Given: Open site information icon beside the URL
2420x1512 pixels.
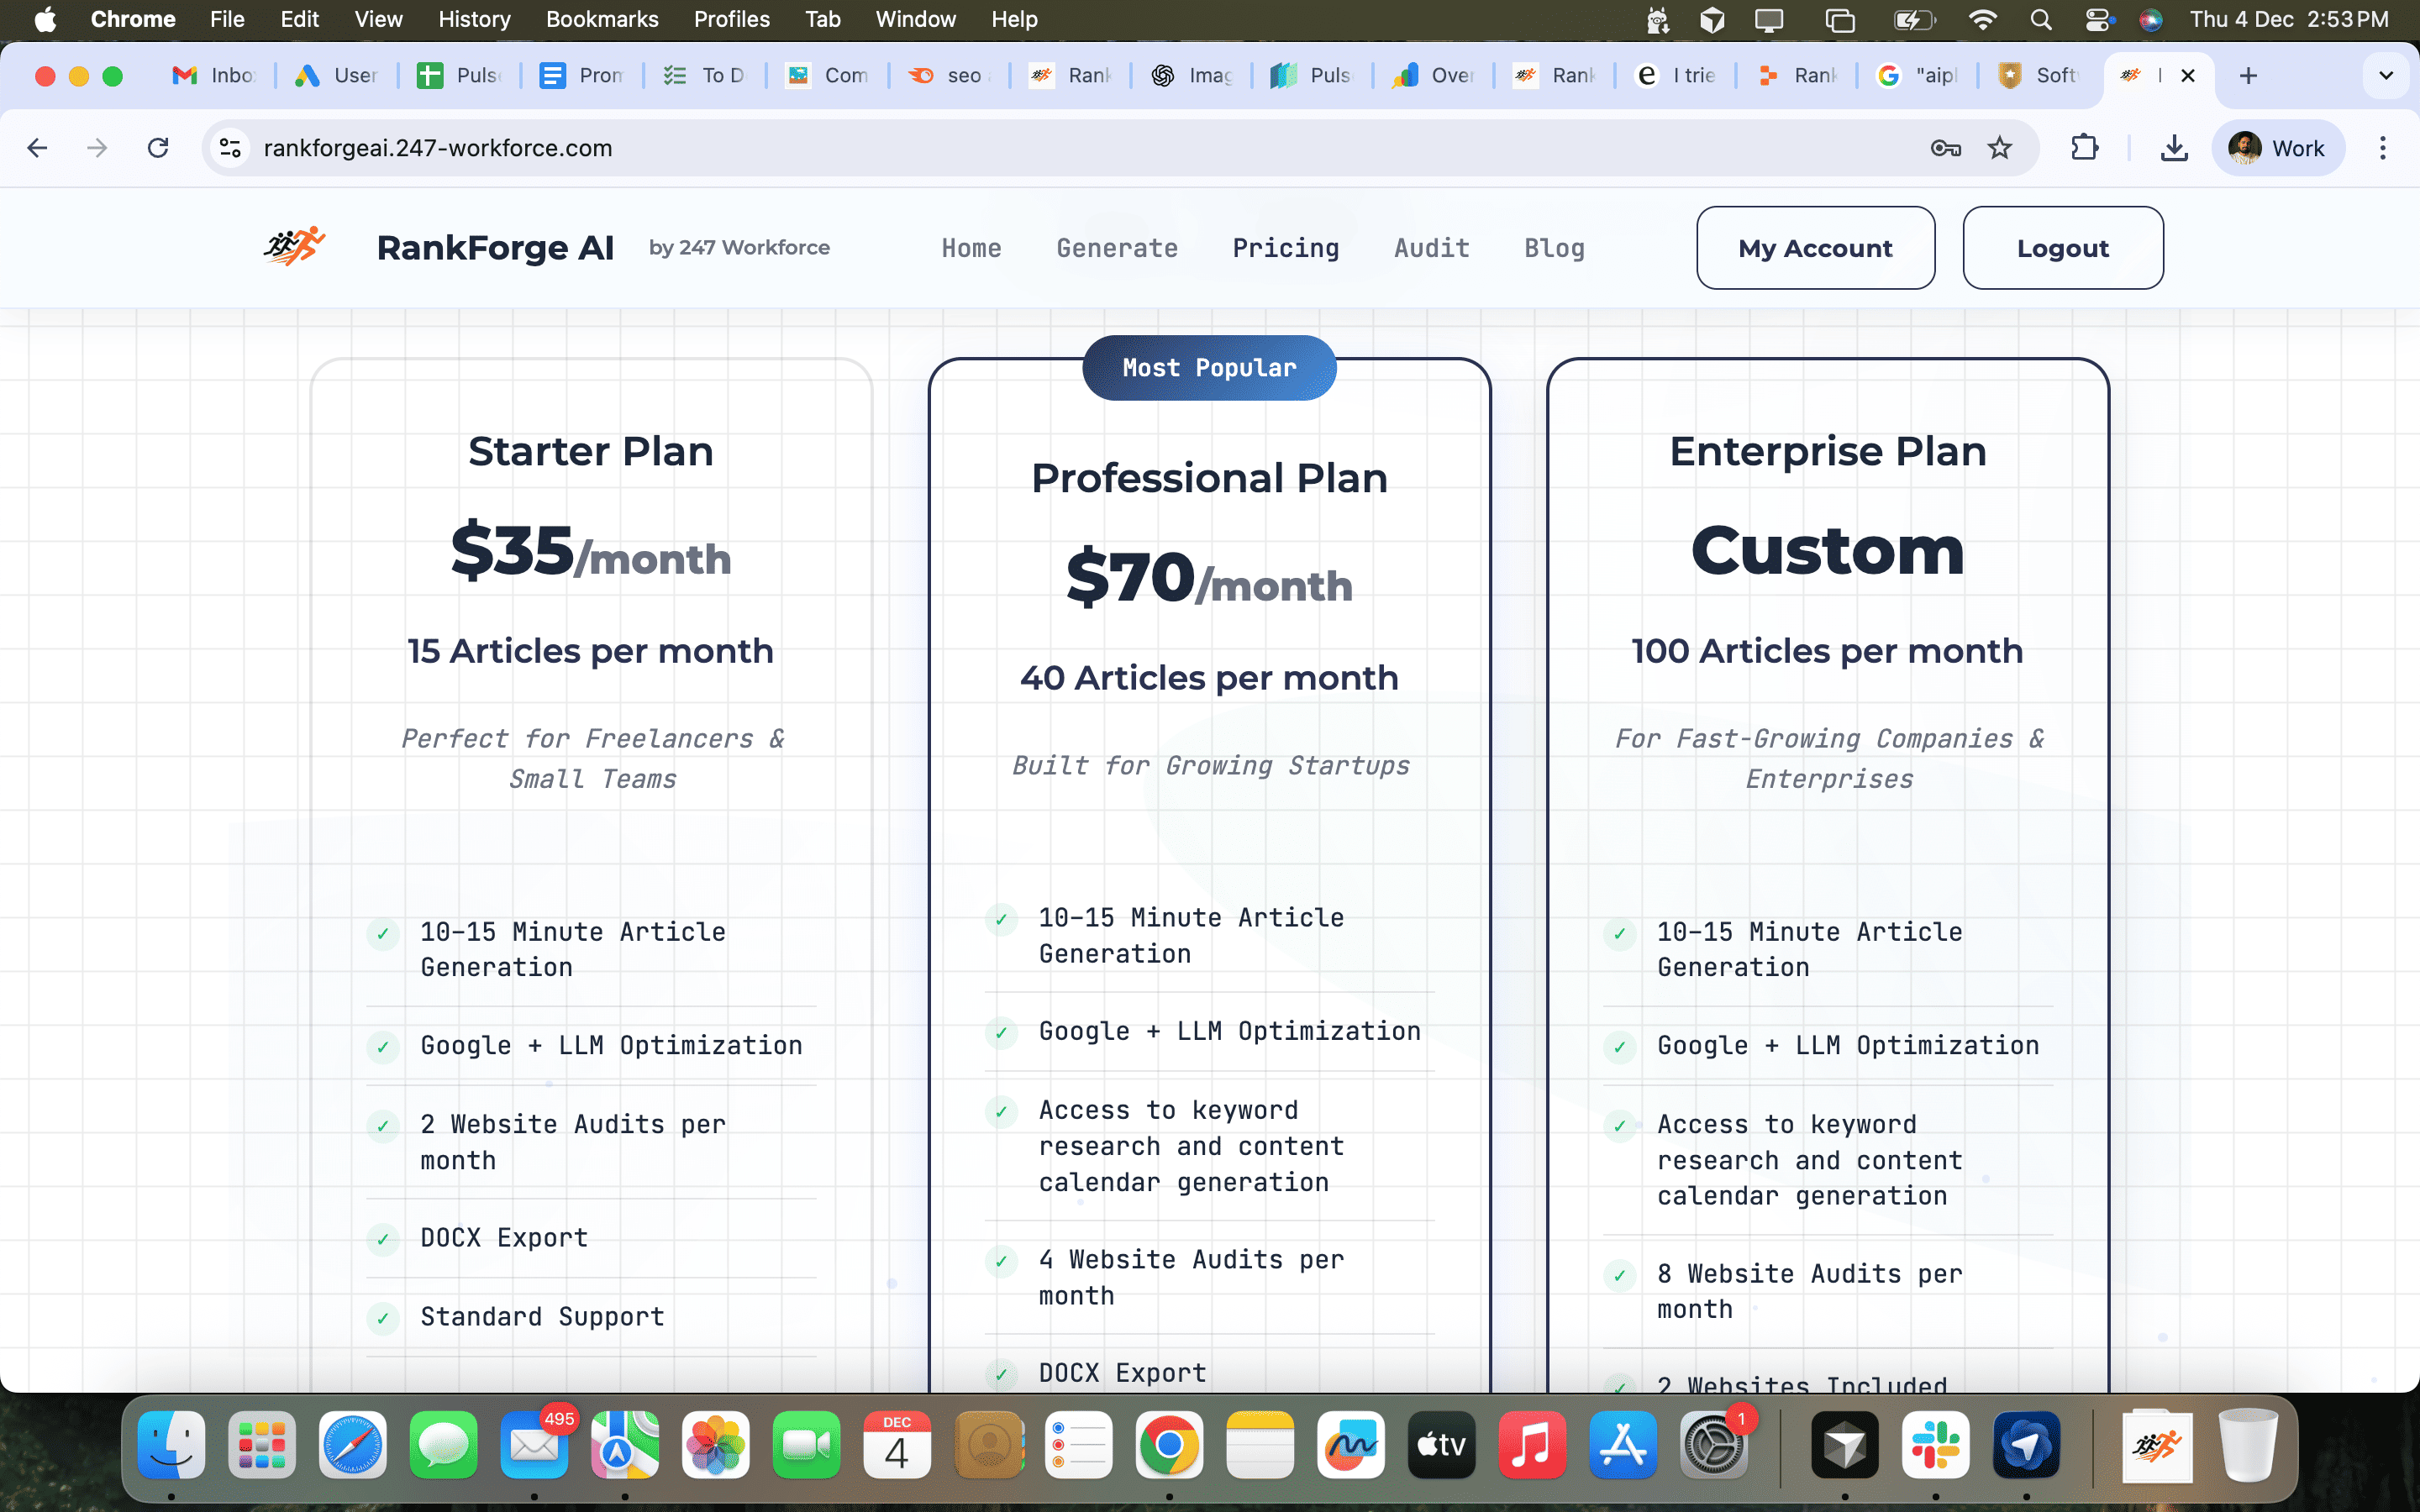Looking at the screenshot, I should [230, 148].
